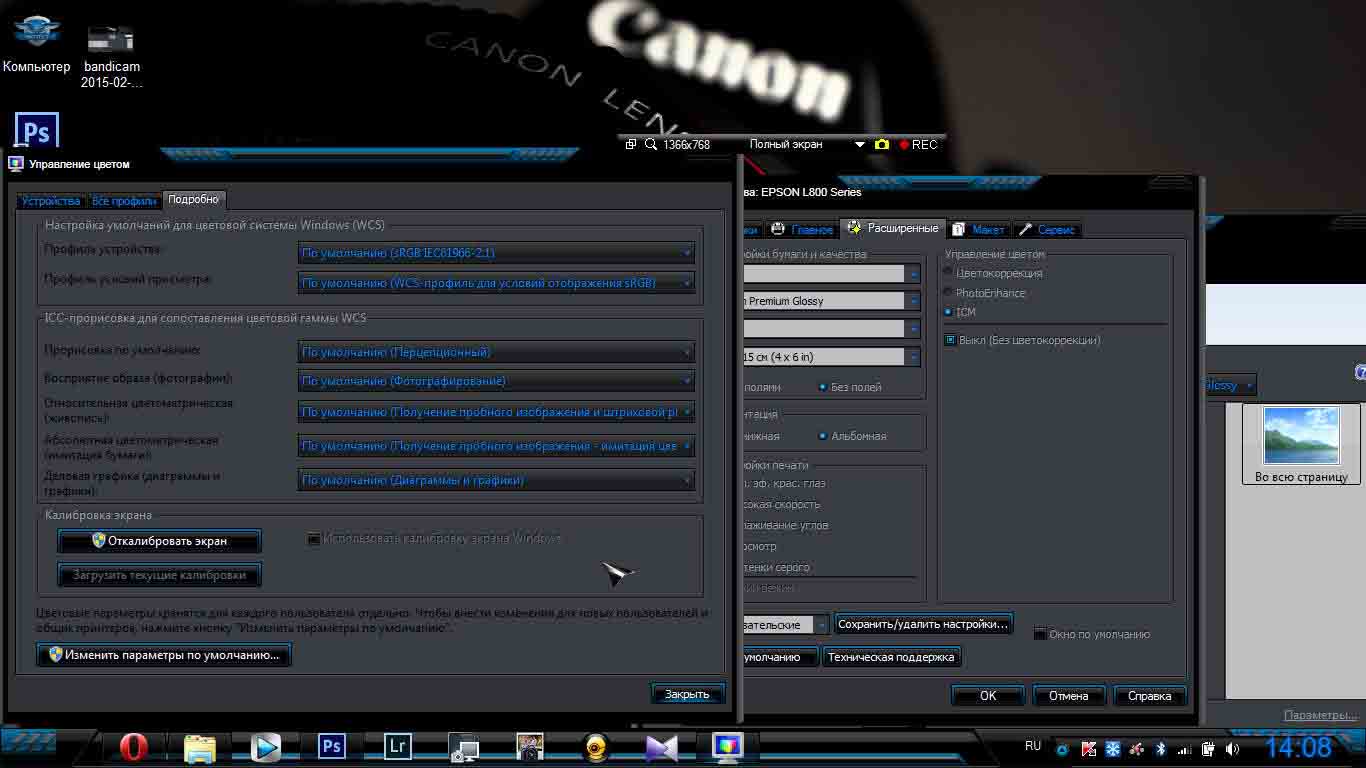Open the devices and printers taskbar icon

click(464, 747)
